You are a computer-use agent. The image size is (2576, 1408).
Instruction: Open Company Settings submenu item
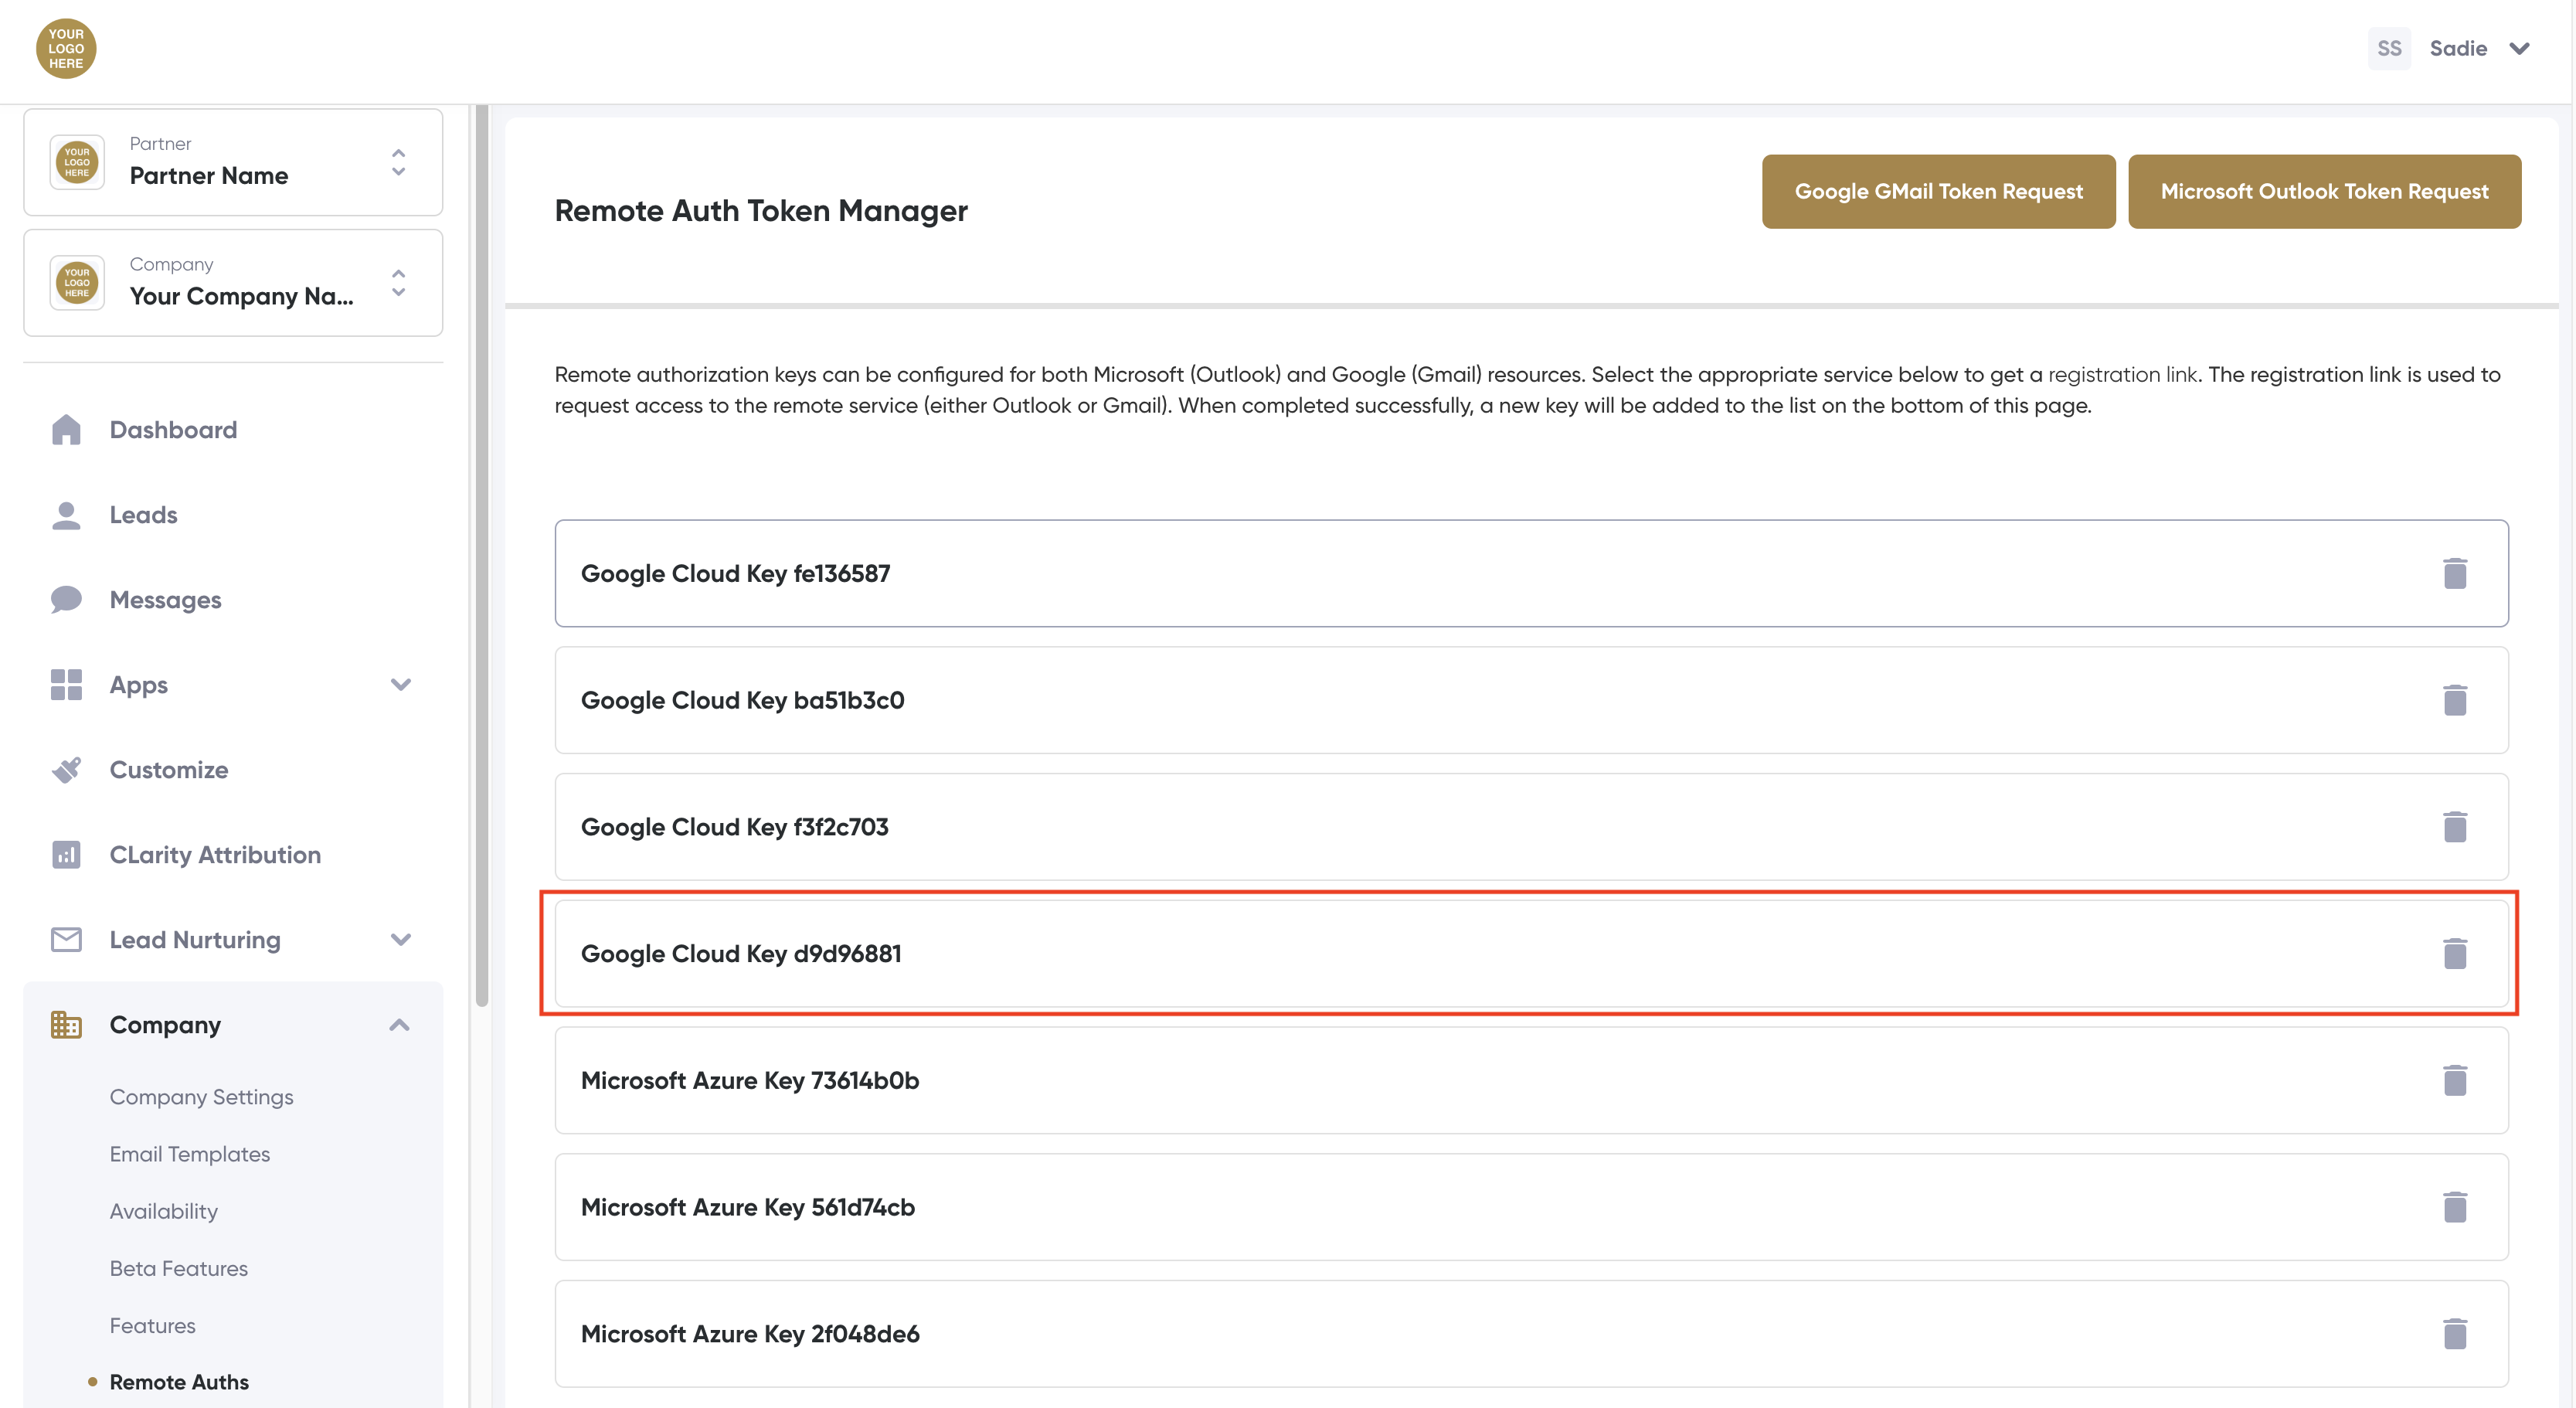point(201,1096)
